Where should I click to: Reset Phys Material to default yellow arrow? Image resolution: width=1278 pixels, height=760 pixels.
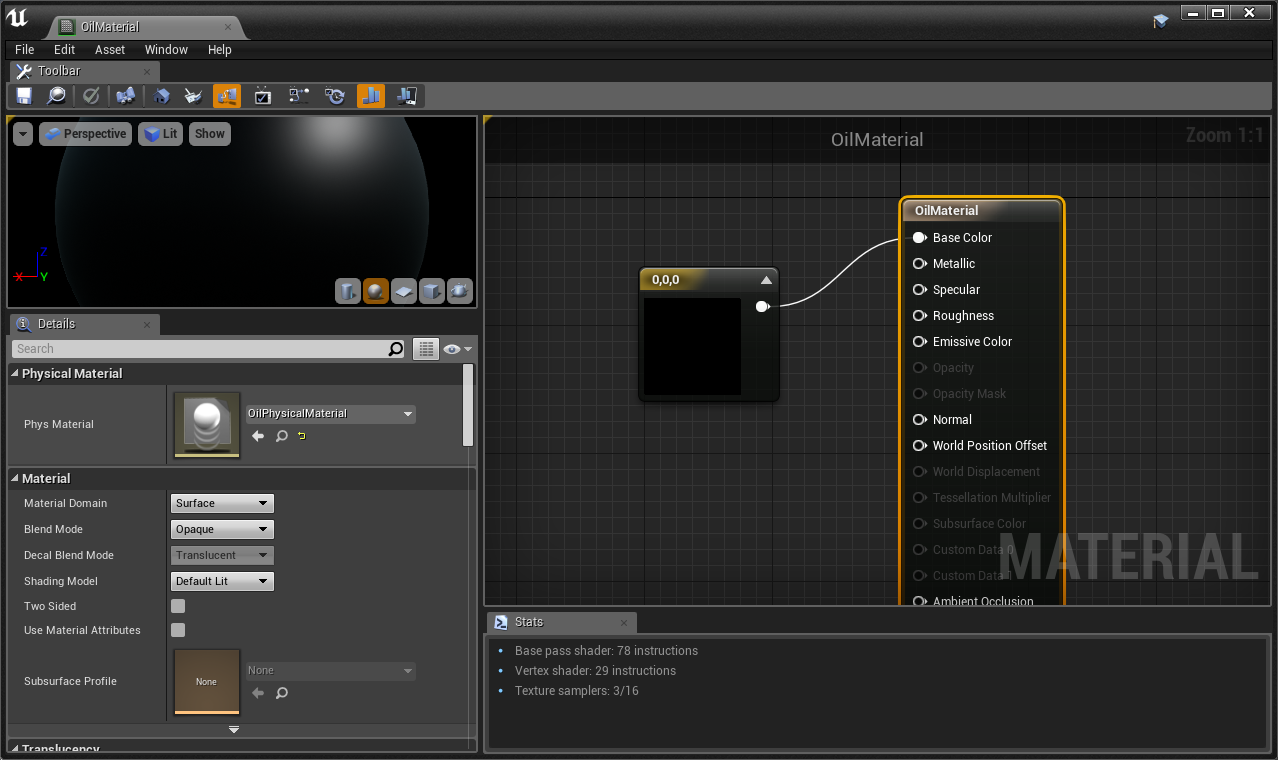point(302,436)
